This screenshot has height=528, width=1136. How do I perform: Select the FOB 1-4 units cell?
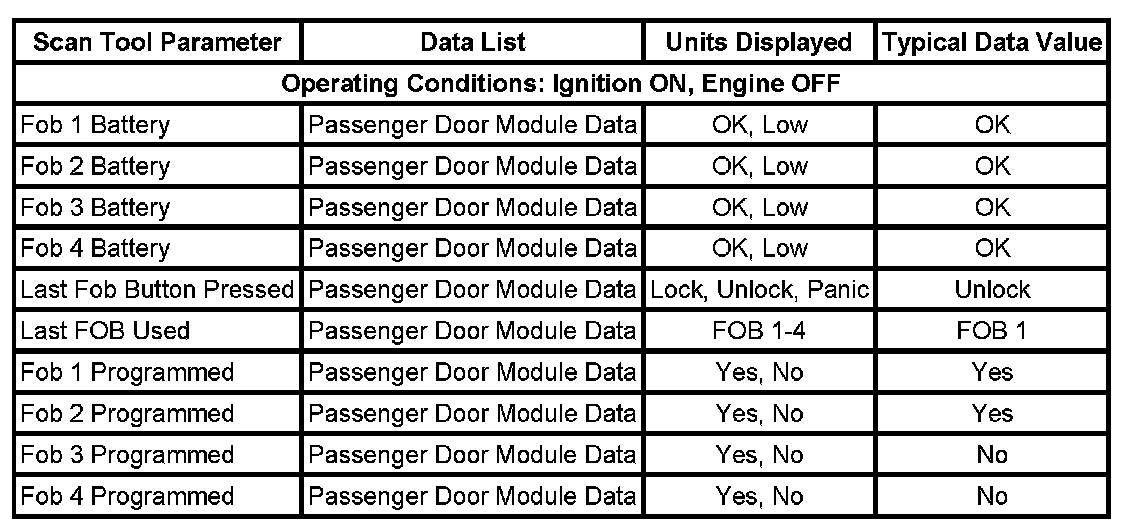tap(760, 331)
